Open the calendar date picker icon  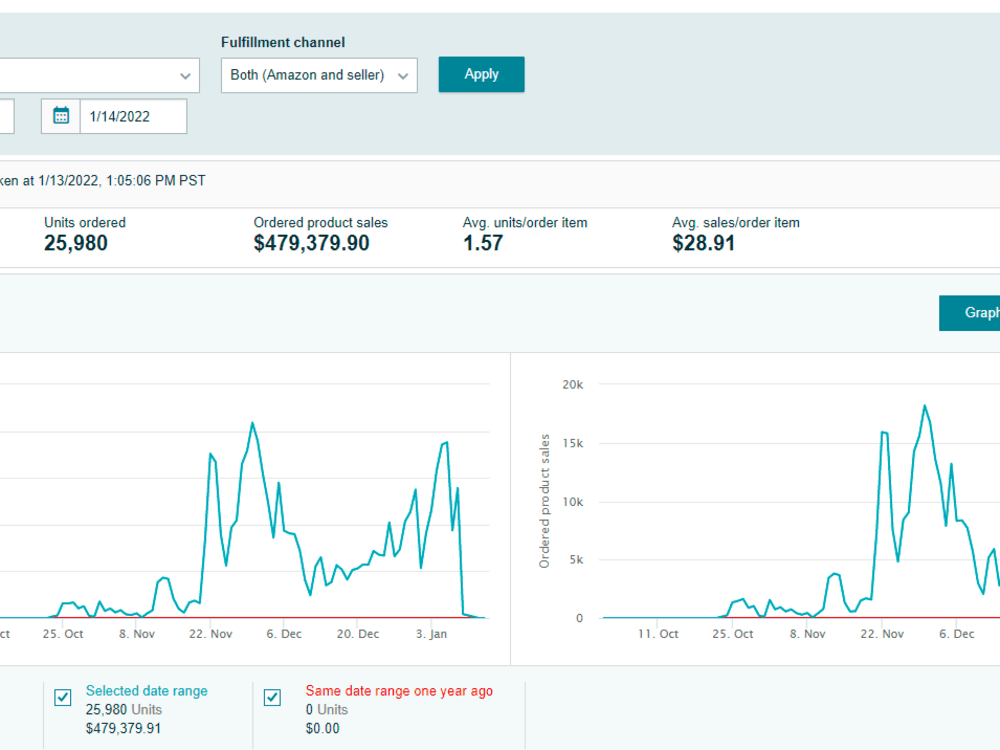[61, 116]
